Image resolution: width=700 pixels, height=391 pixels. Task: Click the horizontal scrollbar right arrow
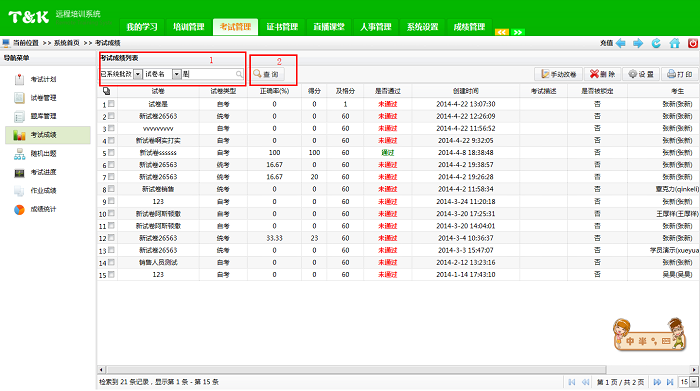click(694, 370)
